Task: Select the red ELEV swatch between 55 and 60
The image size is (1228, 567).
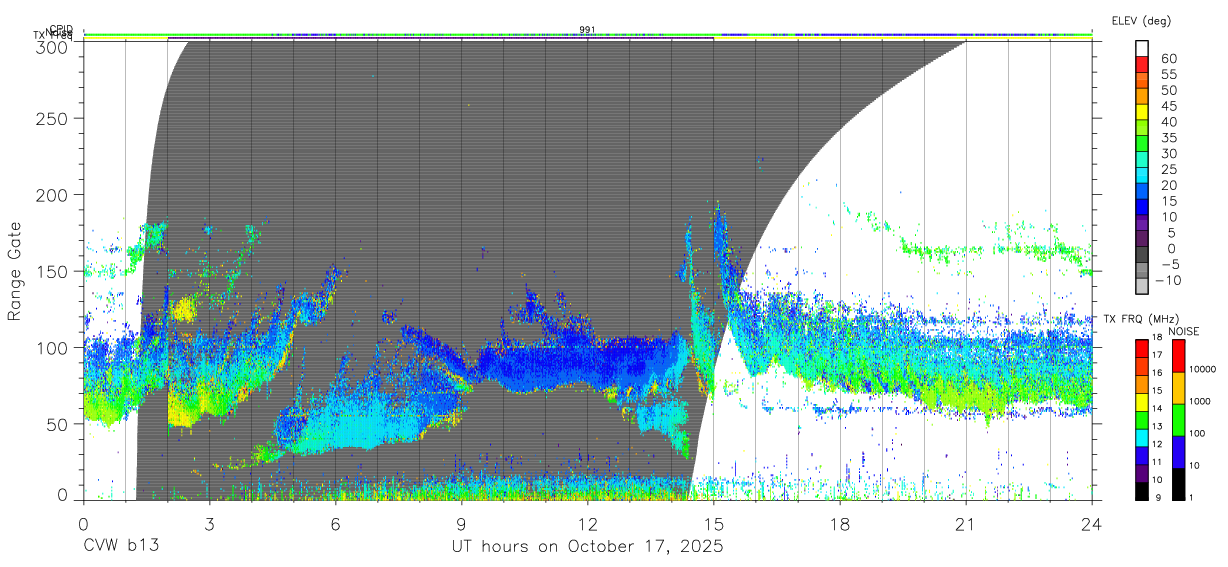Action: (1142, 65)
